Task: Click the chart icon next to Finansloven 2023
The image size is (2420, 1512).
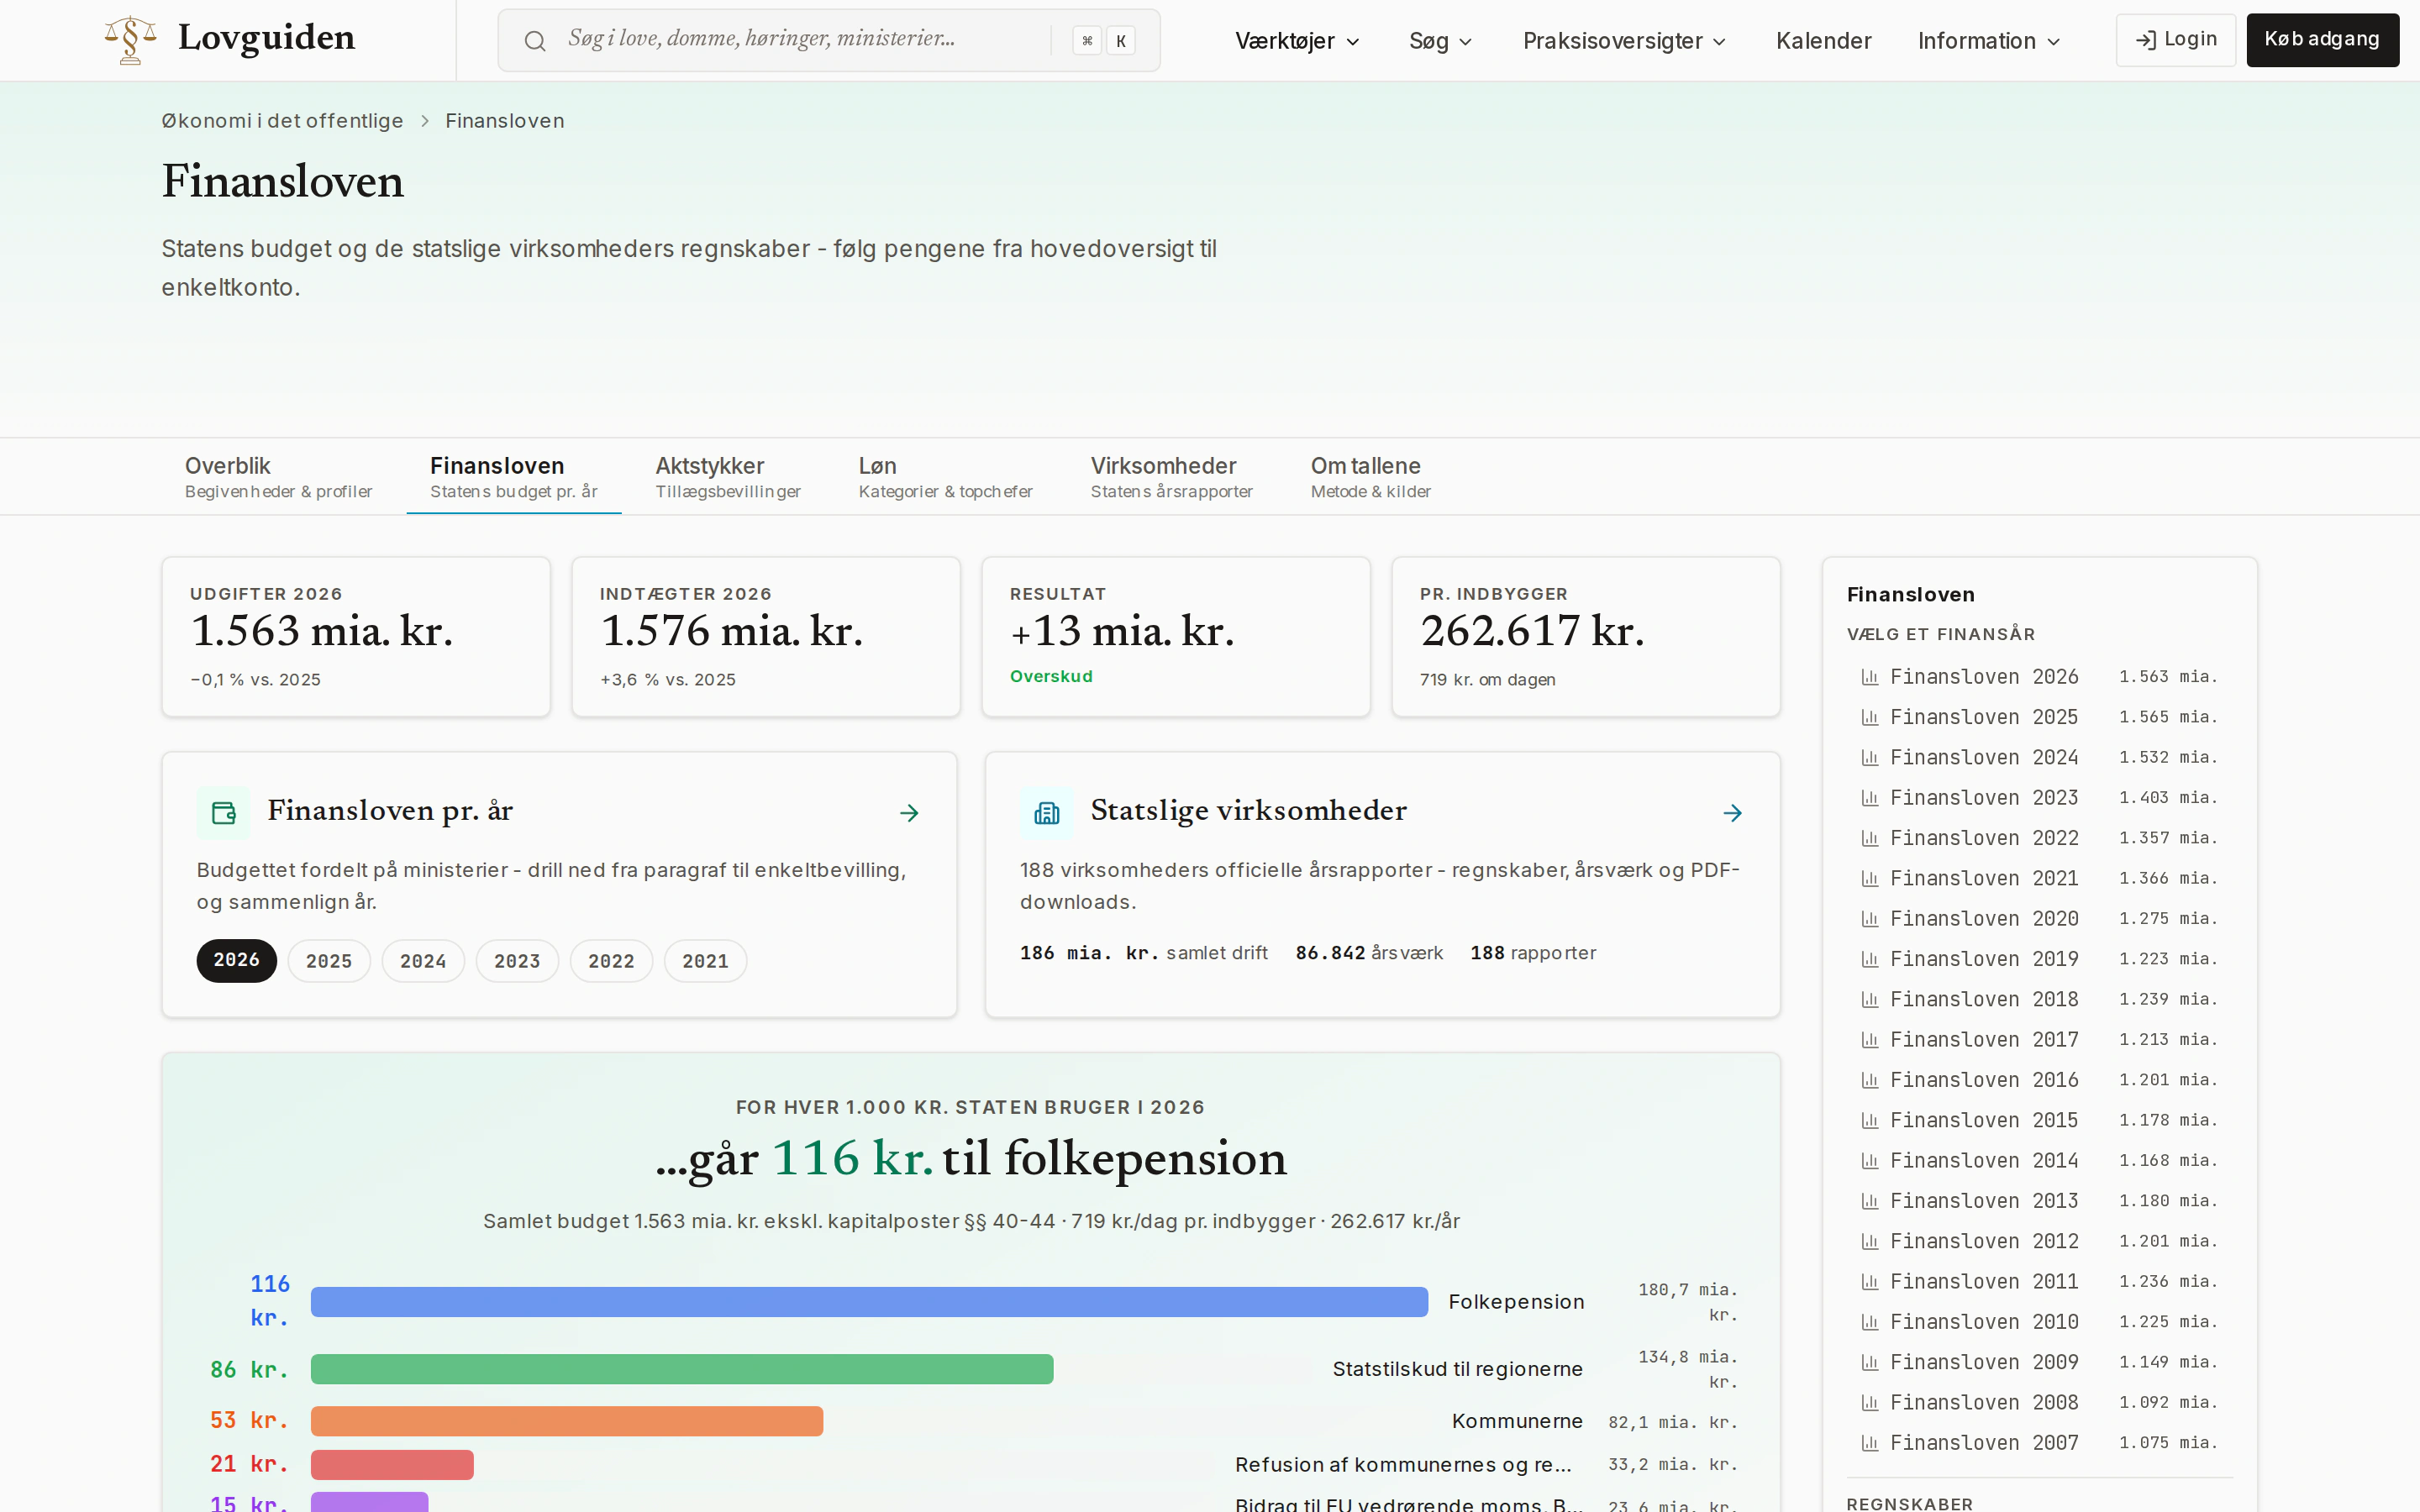Action: [1869, 798]
